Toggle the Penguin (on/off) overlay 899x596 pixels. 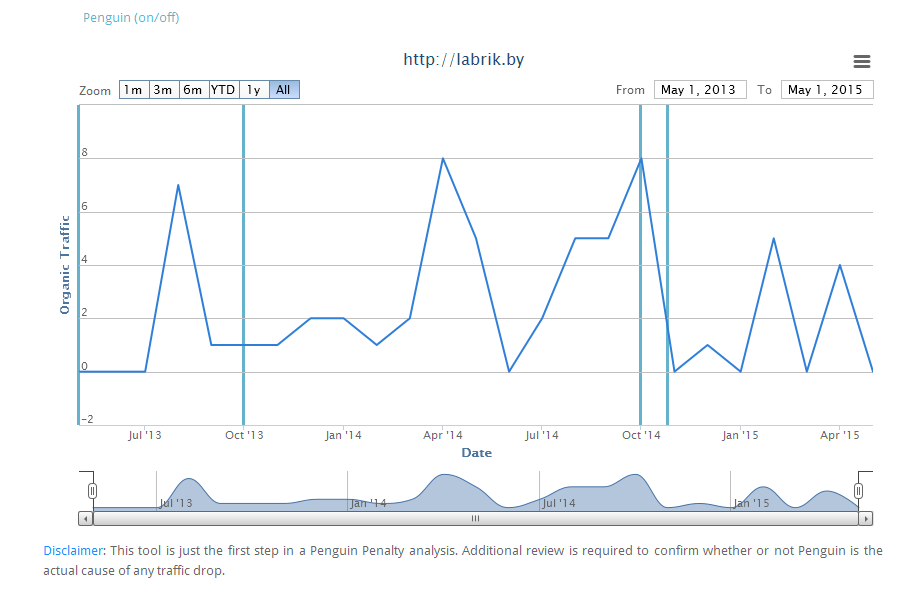[x=131, y=18]
